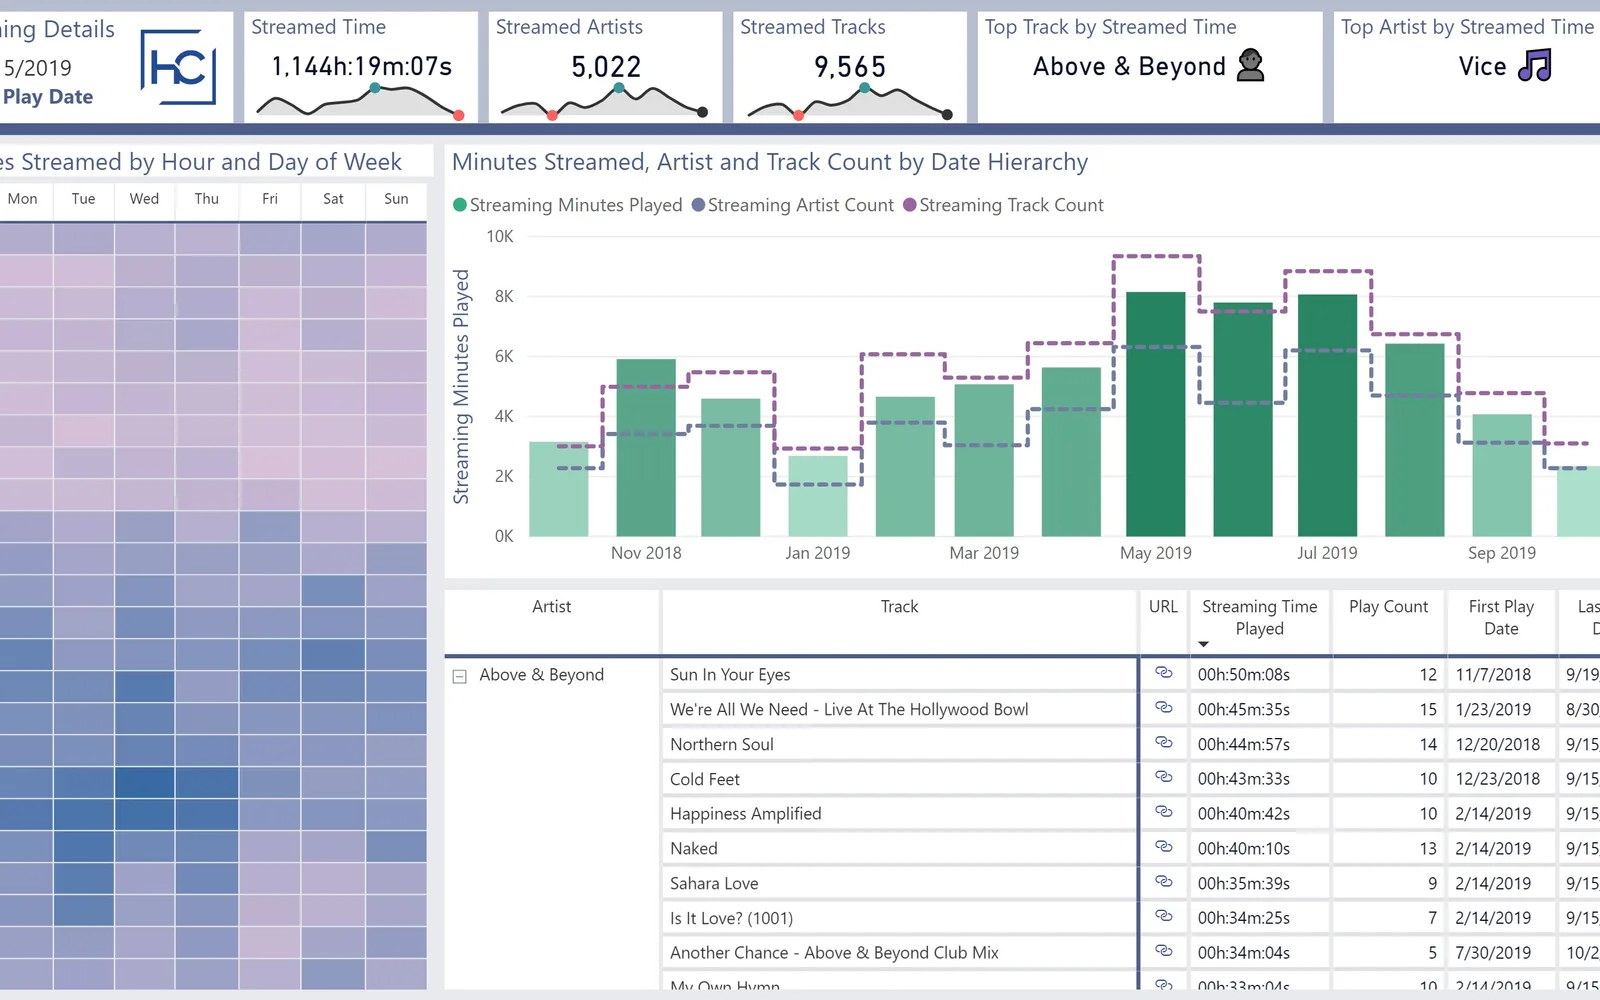Toggle Streaming Artist Count legend marker
The width and height of the screenshot is (1600, 1000).
click(x=698, y=205)
